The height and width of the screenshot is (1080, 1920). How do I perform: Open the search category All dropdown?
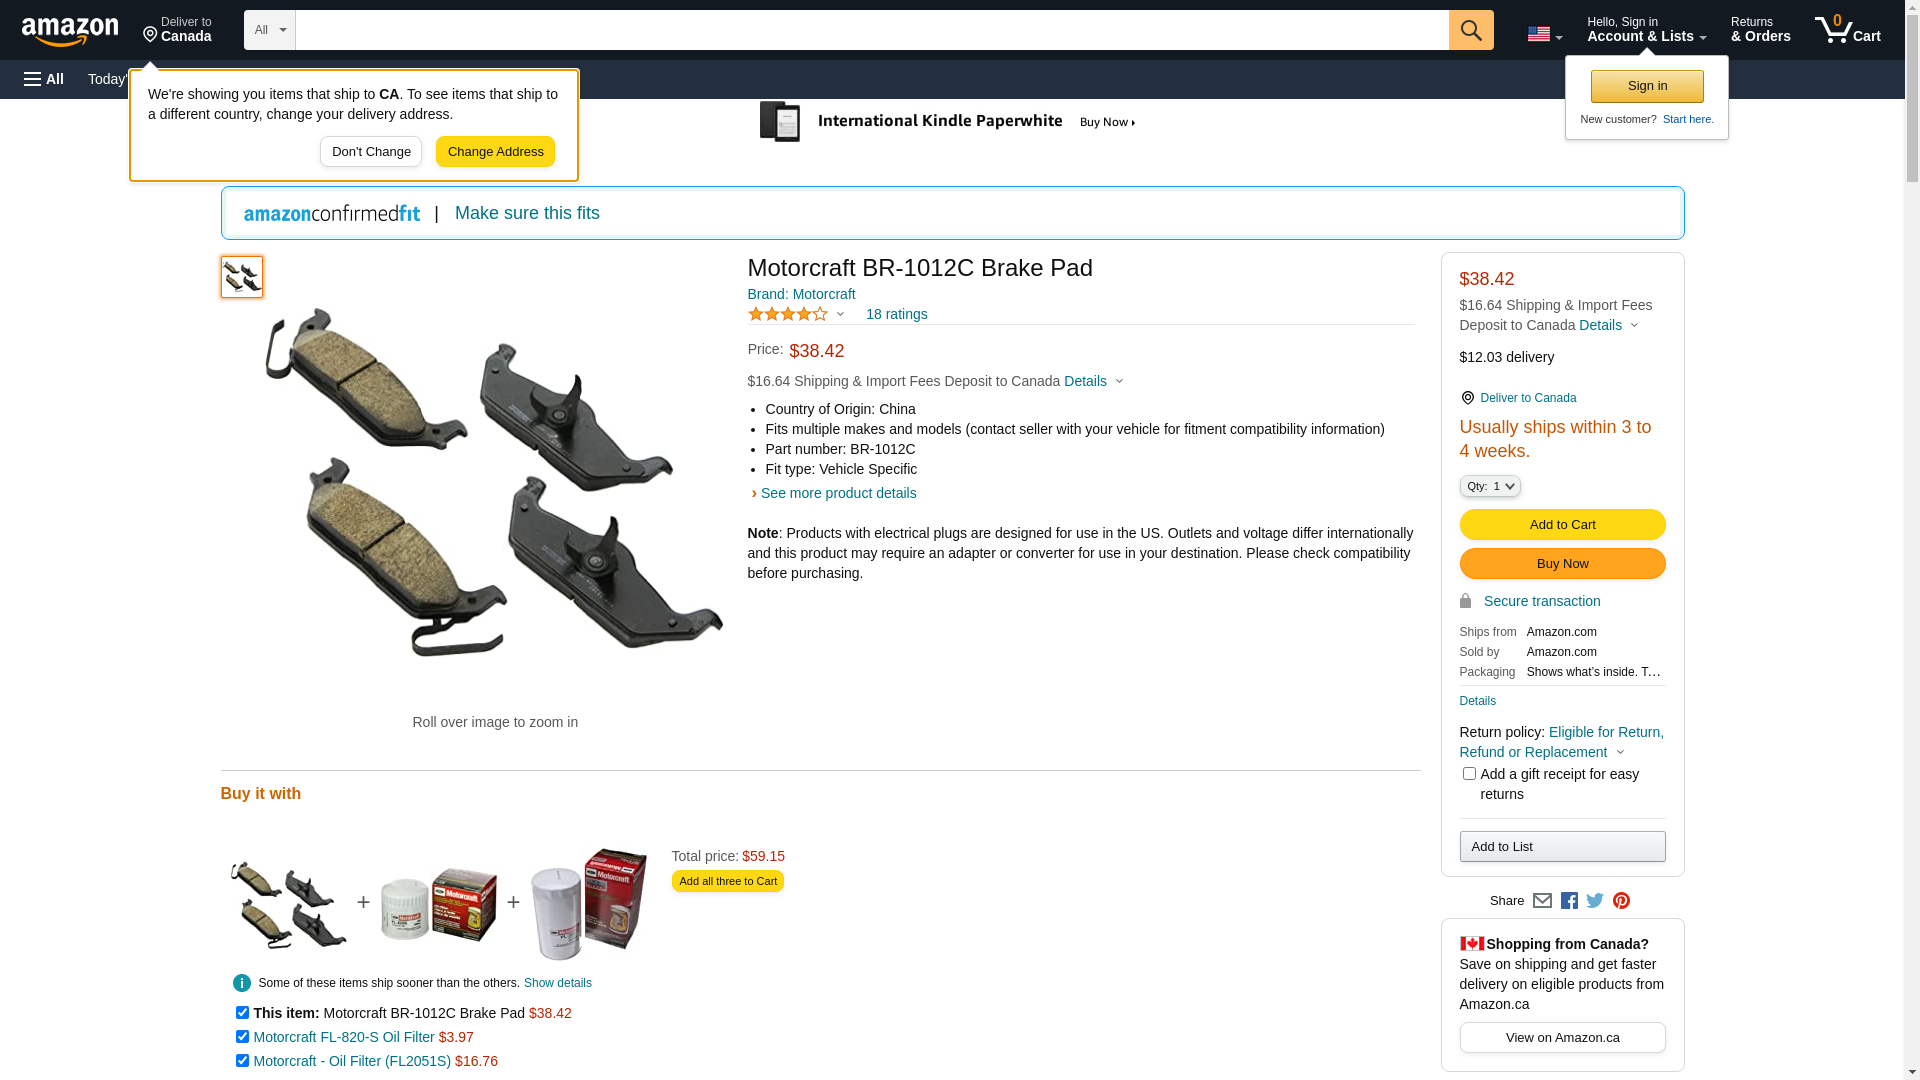click(270, 30)
